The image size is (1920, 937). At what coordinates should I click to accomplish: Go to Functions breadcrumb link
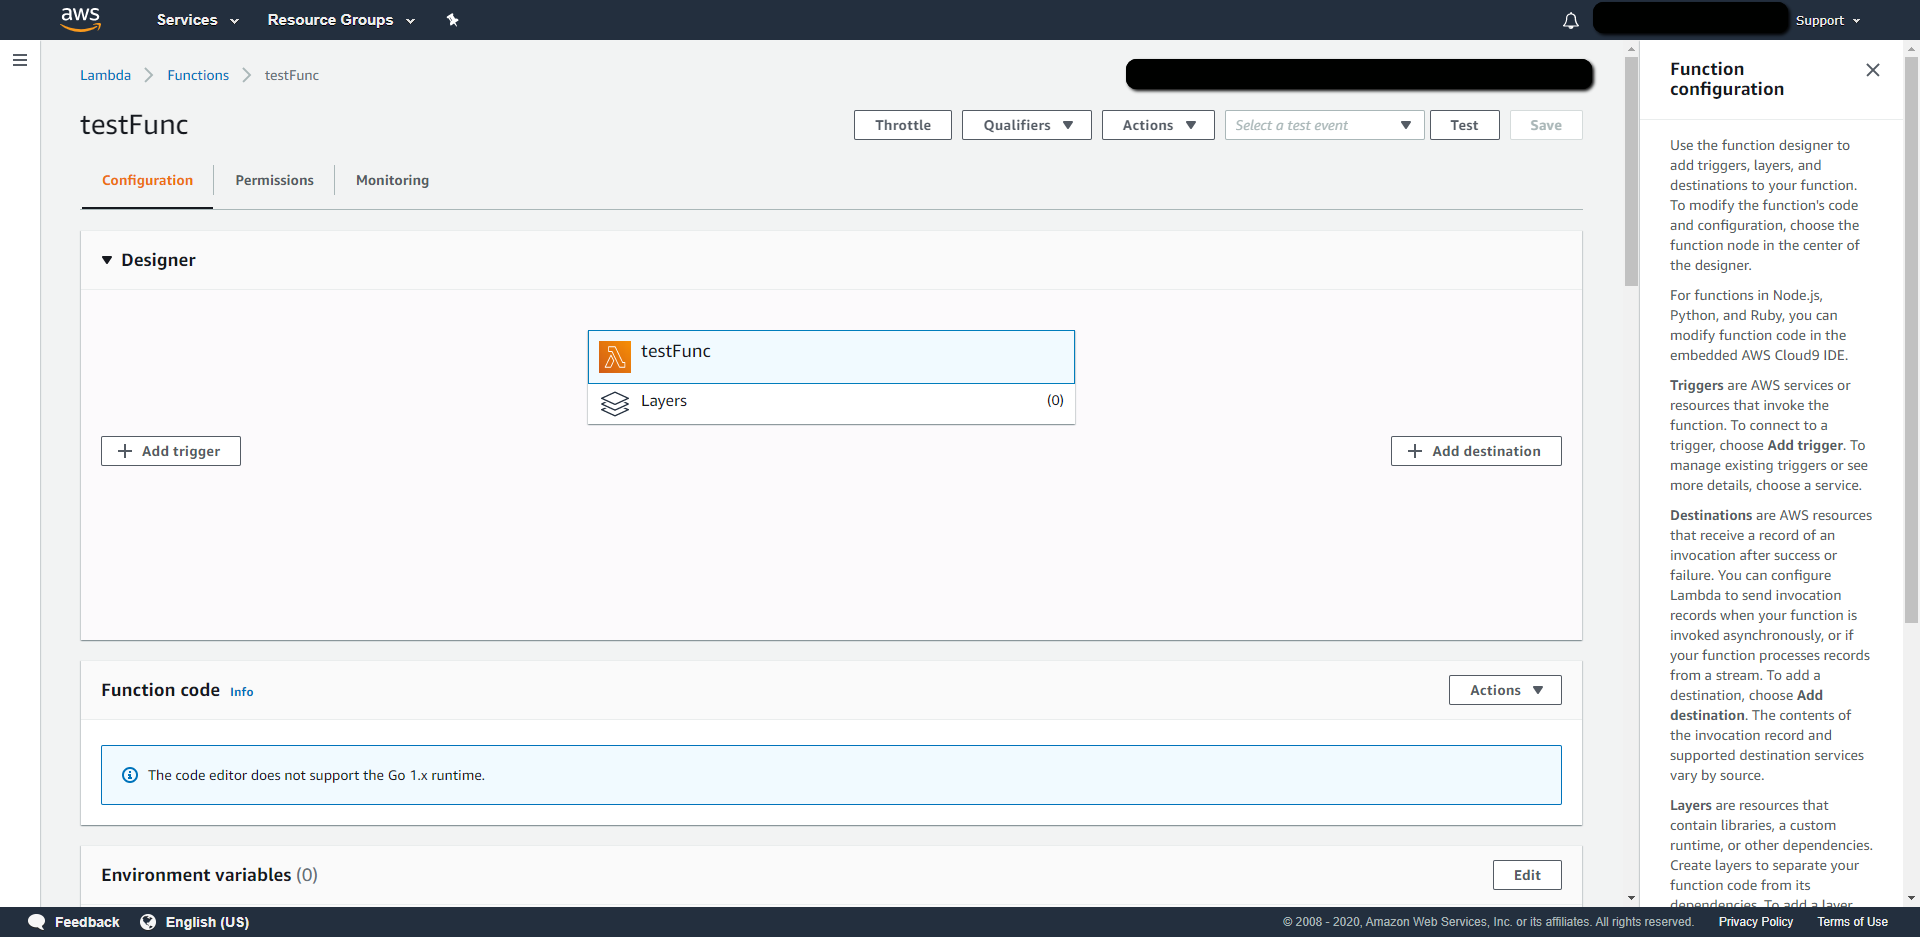click(x=198, y=75)
